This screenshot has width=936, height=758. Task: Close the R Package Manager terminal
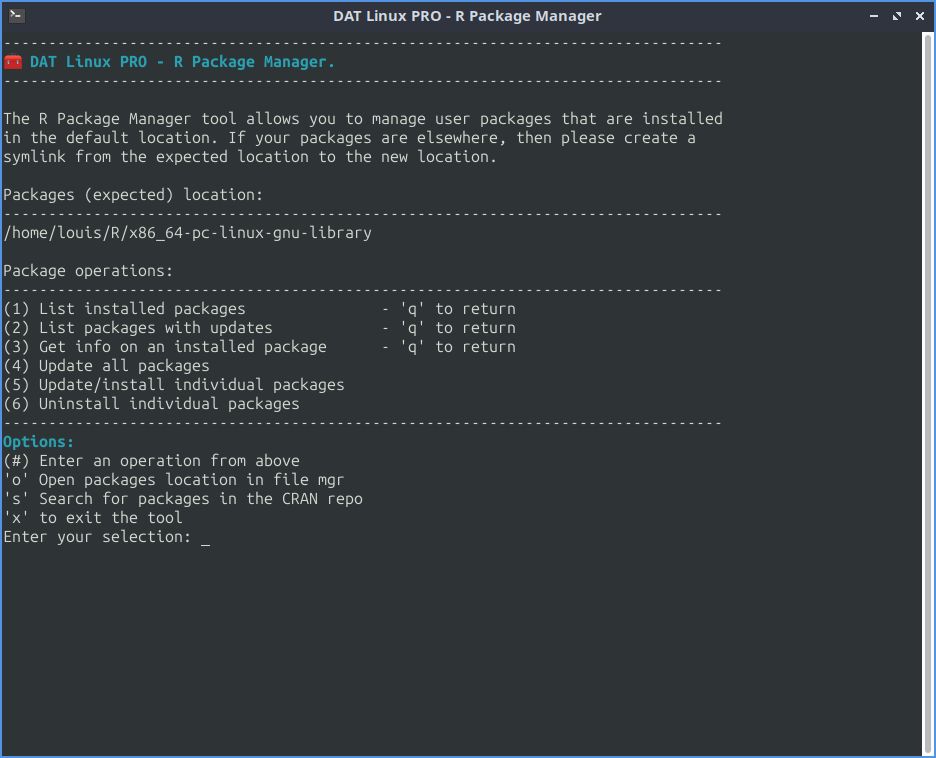[x=919, y=16]
